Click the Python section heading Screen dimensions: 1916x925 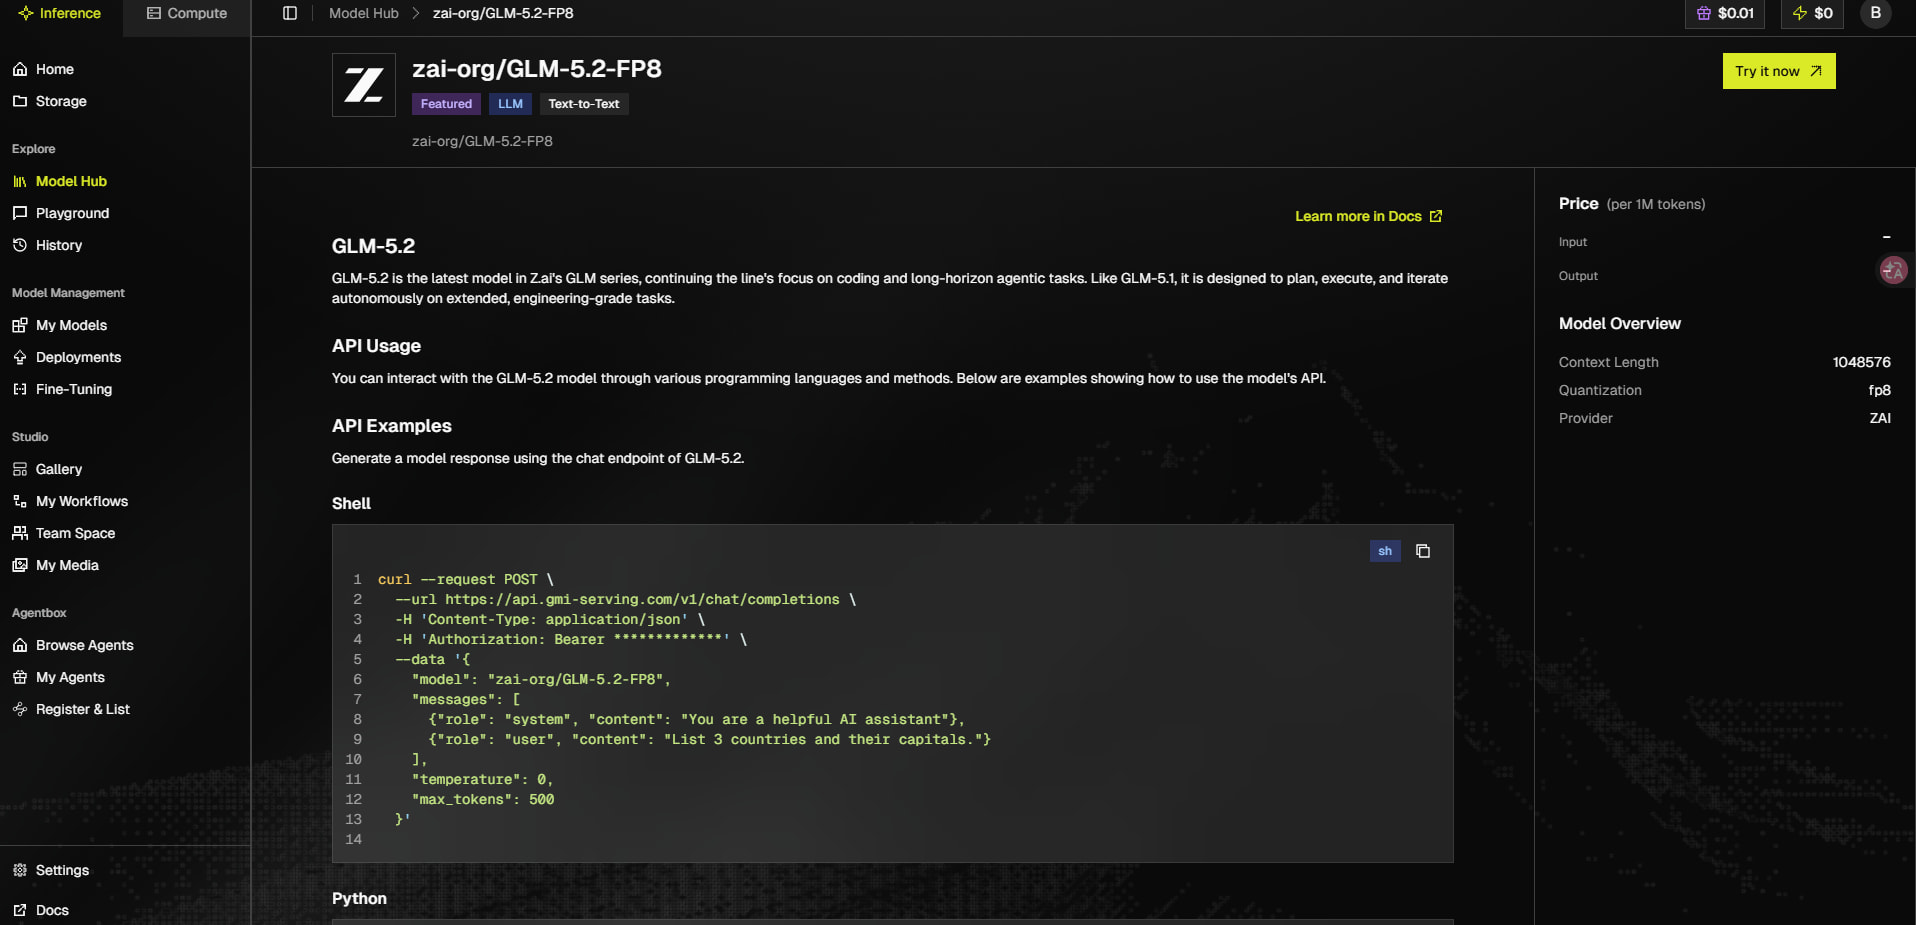(359, 899)
